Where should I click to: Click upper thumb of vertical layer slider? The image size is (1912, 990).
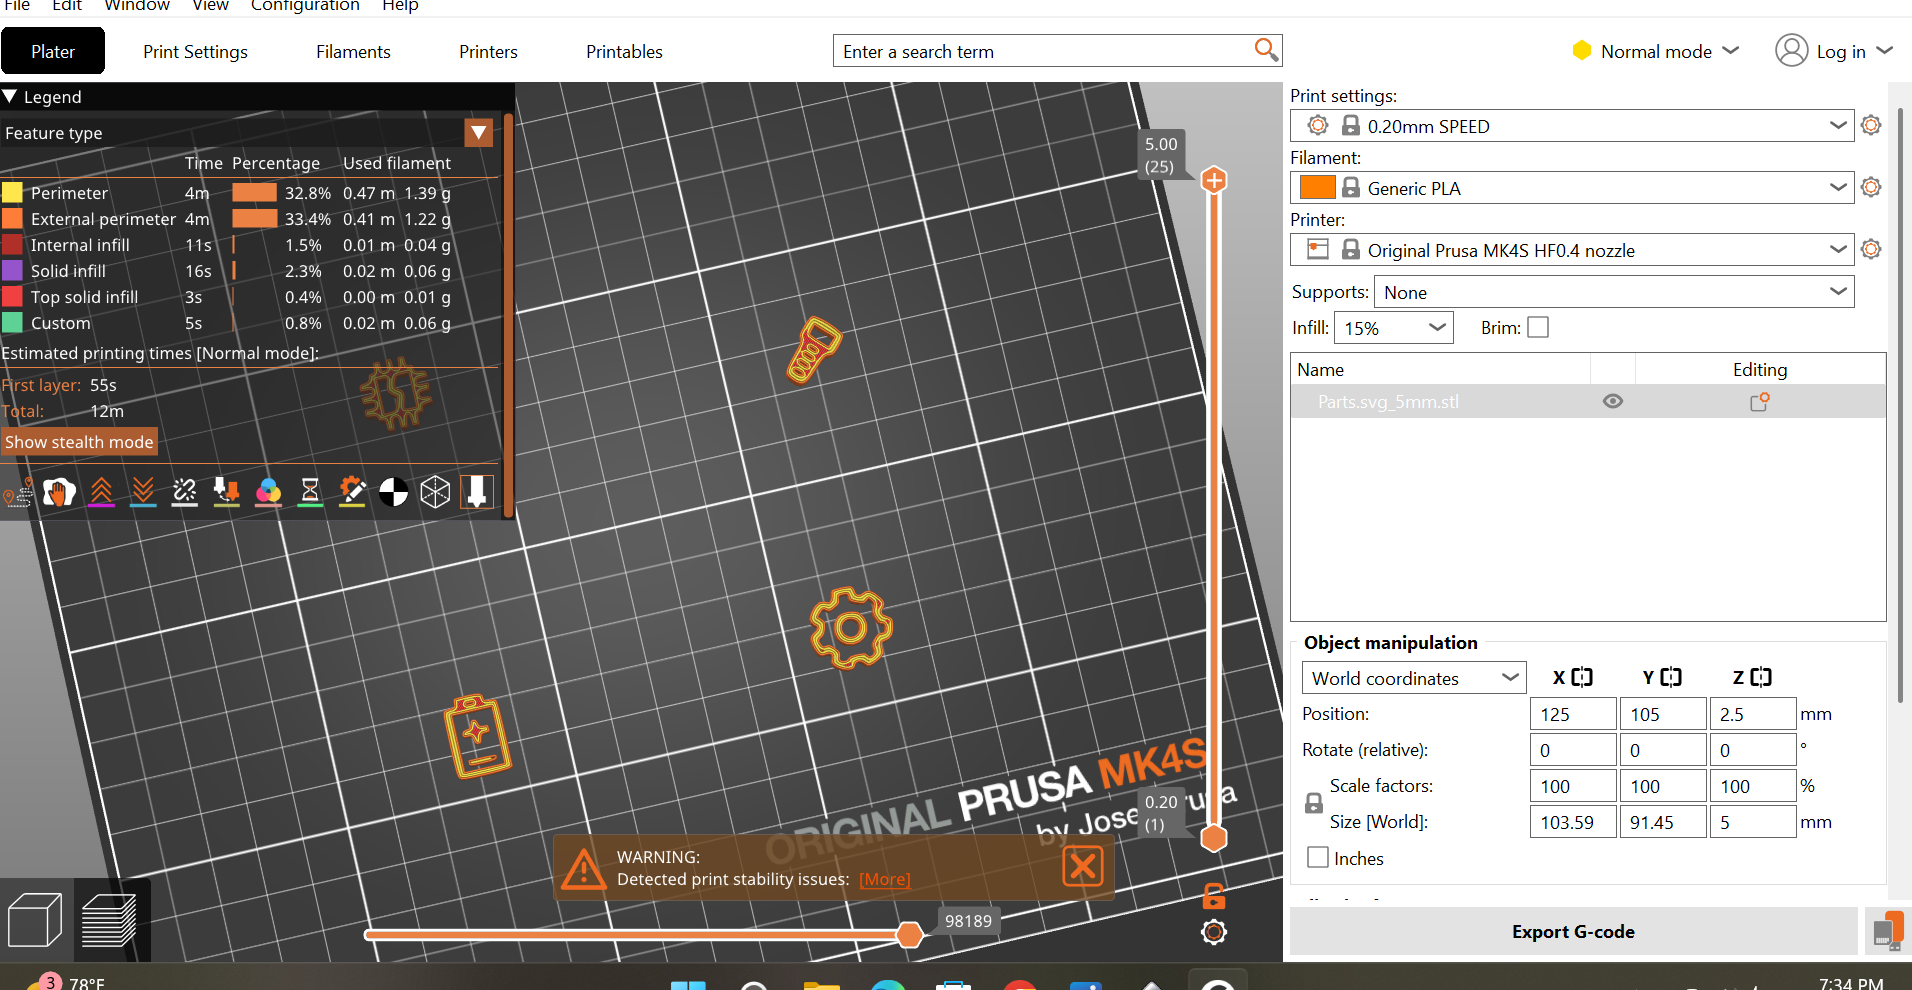click(1214, 180)
